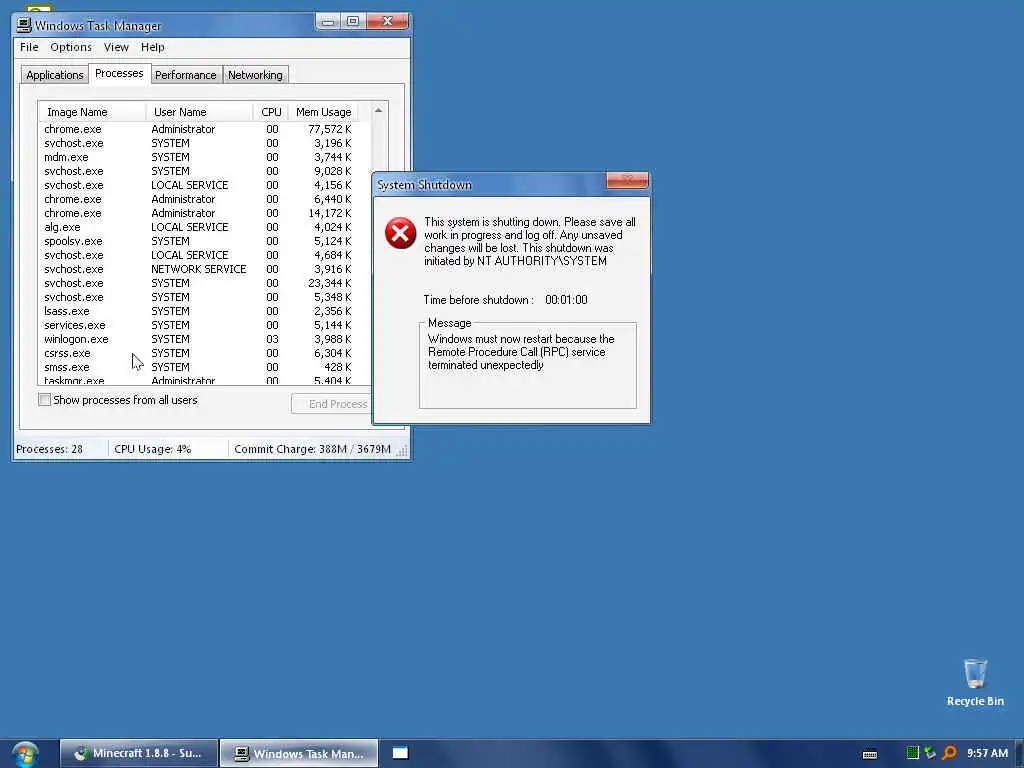Click the orange magnifier tray icon

coord(950,753)
